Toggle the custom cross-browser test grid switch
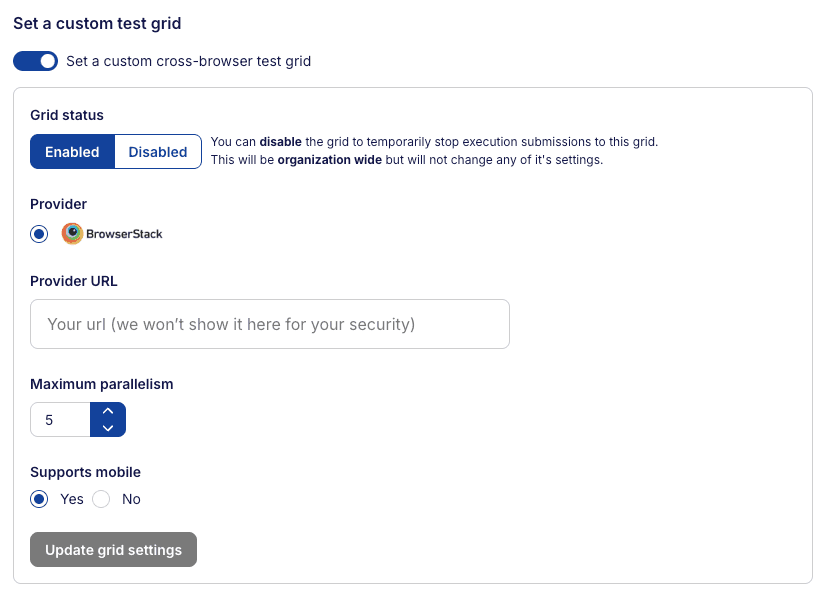822x595 pixels. 36,61
